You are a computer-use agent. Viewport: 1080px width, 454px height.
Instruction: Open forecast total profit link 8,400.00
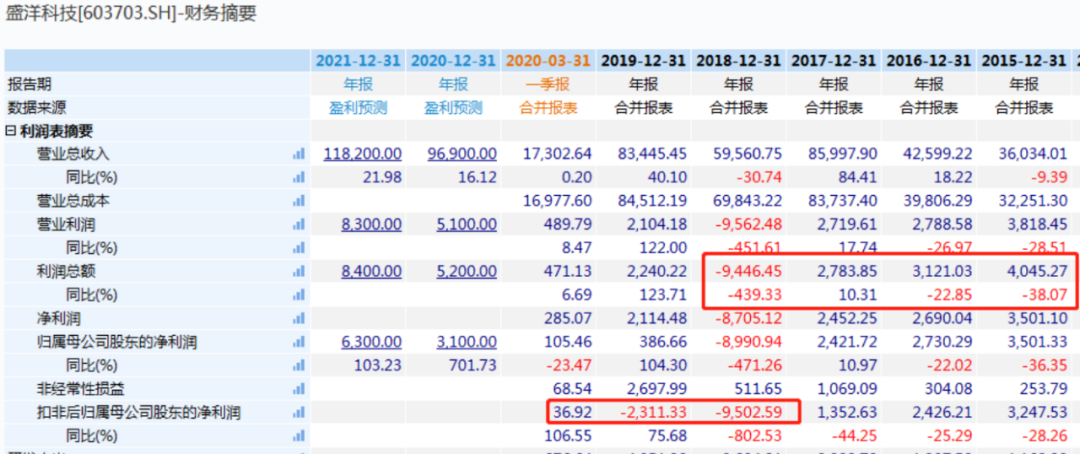click(372, 272)
